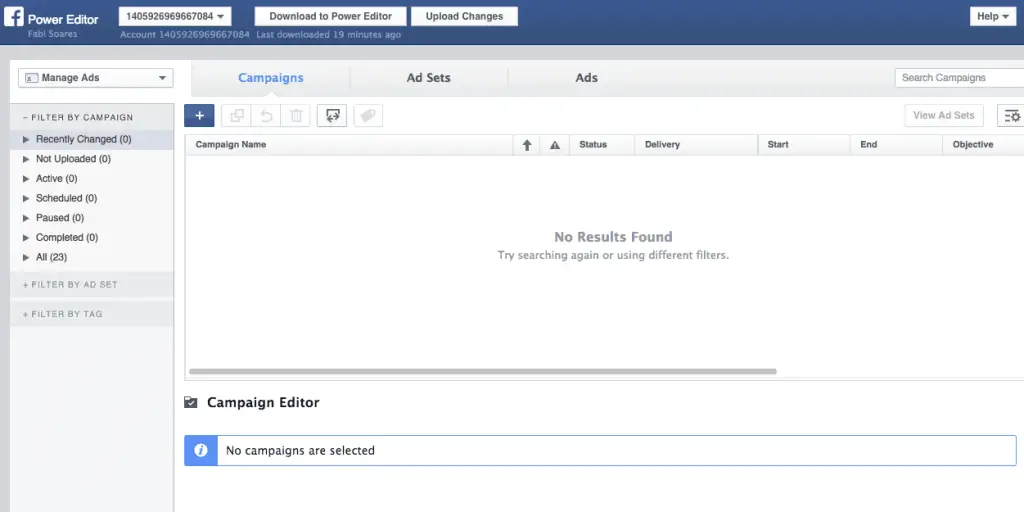Open the account number dropdown
This screenshot has height=512, width=1024.
click(x=175, y=16)
